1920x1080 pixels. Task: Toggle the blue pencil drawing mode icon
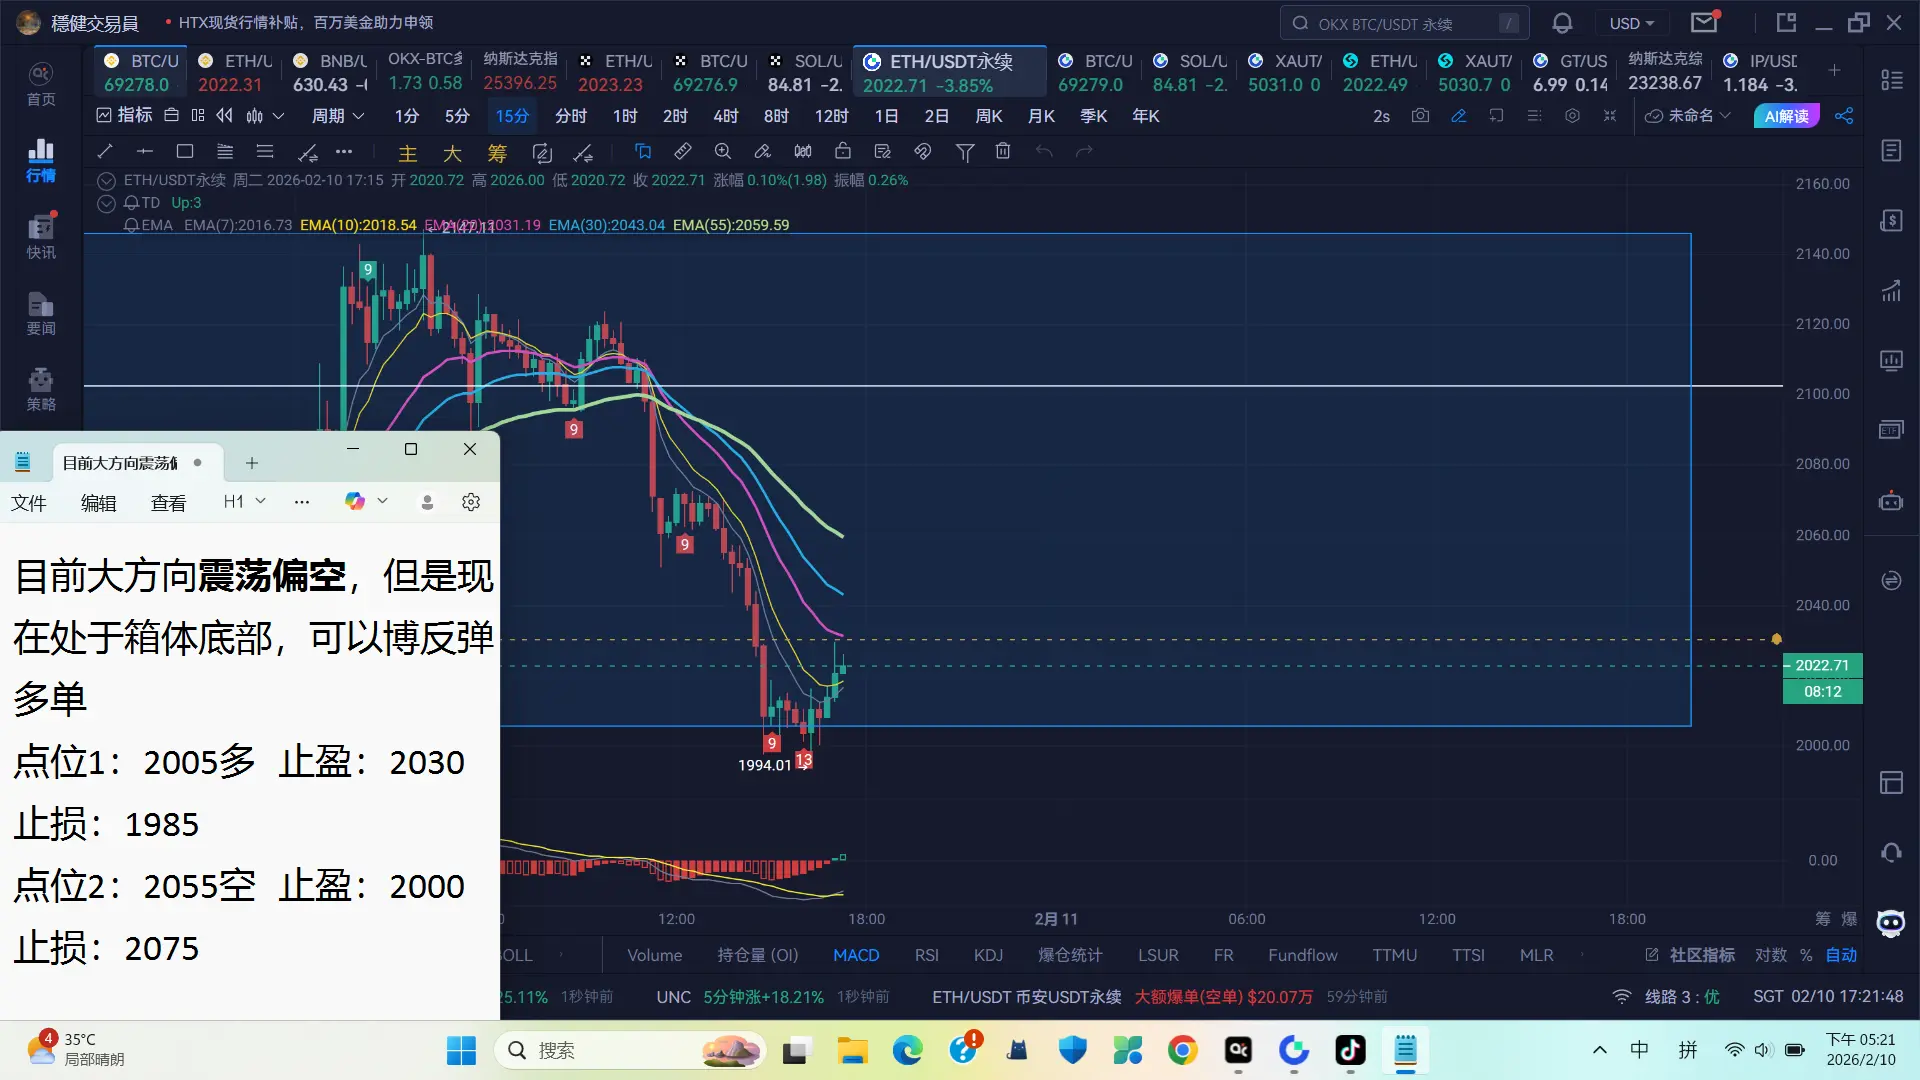(1459, 116)
